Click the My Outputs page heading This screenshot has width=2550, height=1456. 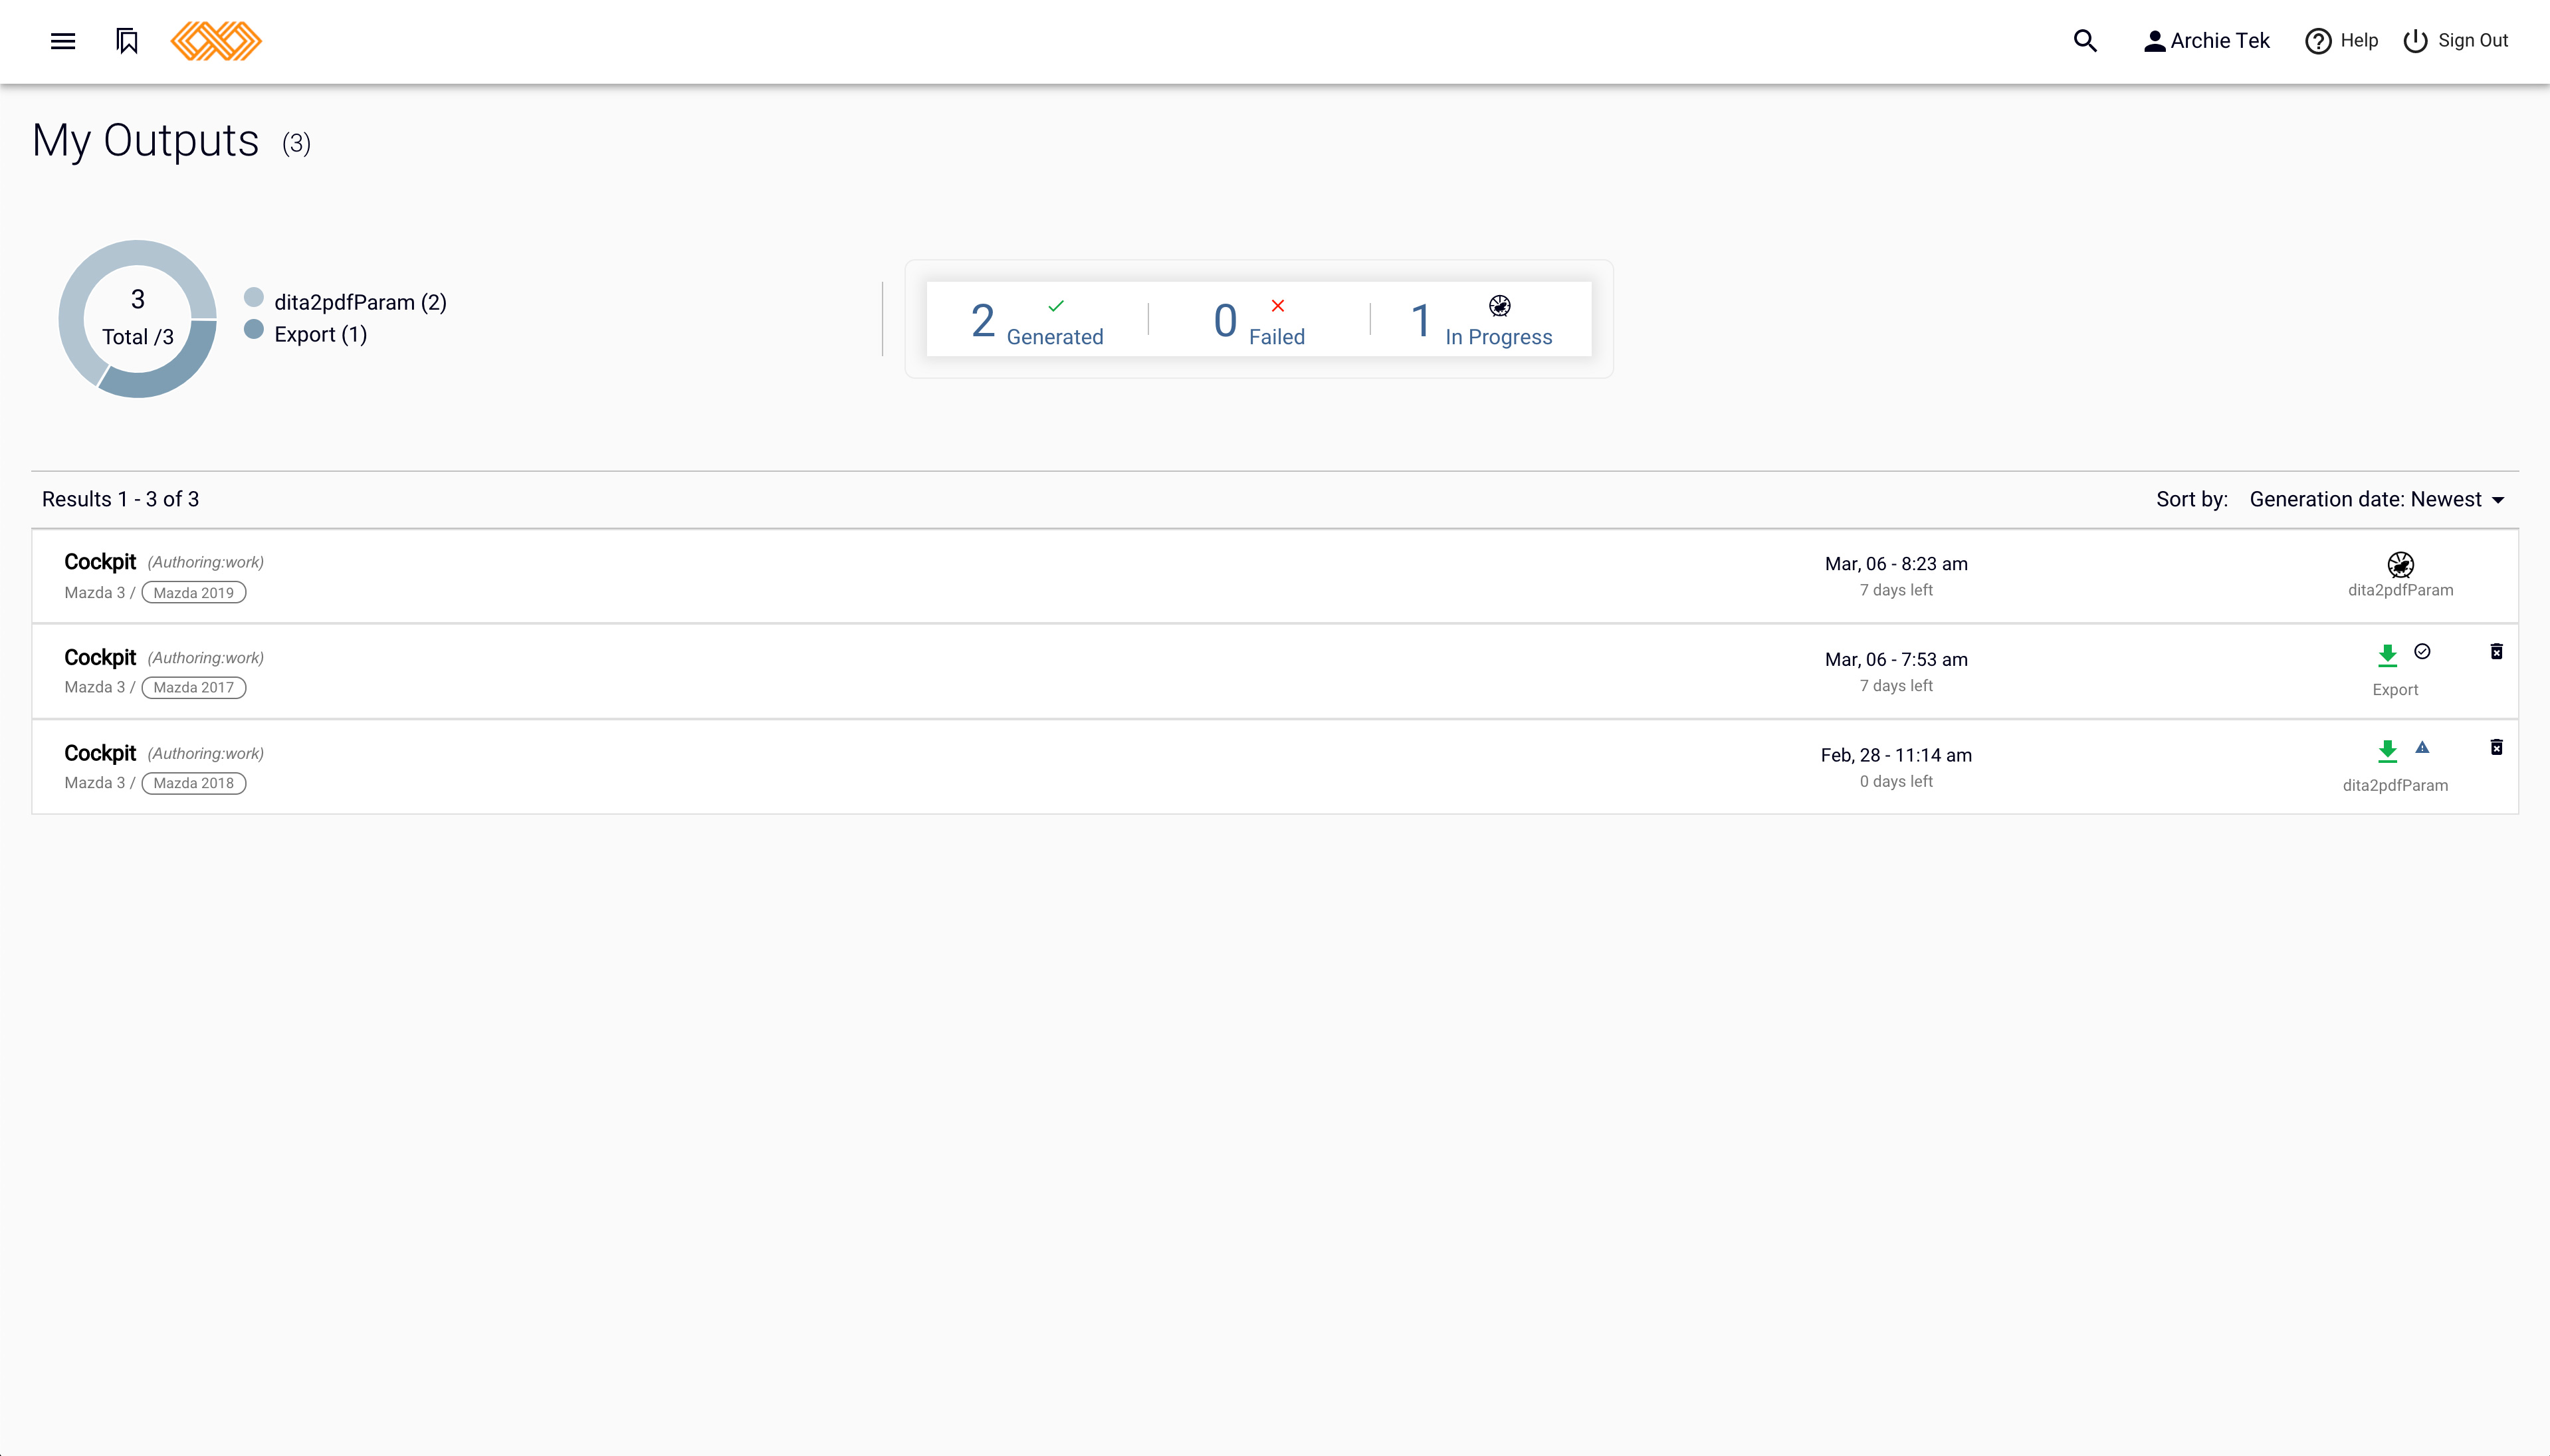click(x=145, y=140)
